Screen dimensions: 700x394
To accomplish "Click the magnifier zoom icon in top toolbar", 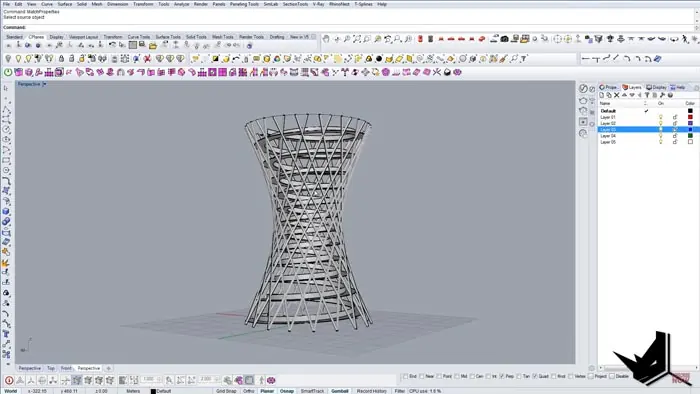I will pyautogui.click(x=347, y=39).
